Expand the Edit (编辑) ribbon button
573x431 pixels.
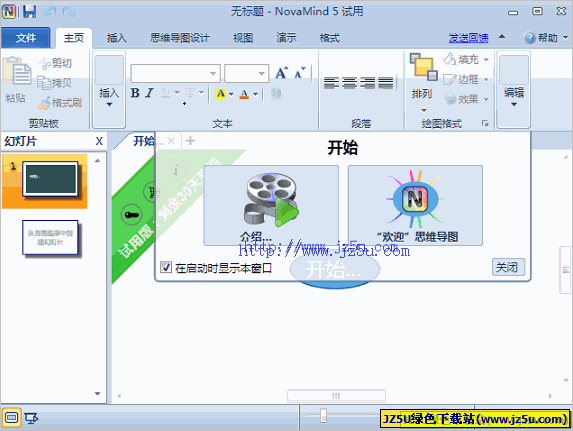tap(514, 91)
